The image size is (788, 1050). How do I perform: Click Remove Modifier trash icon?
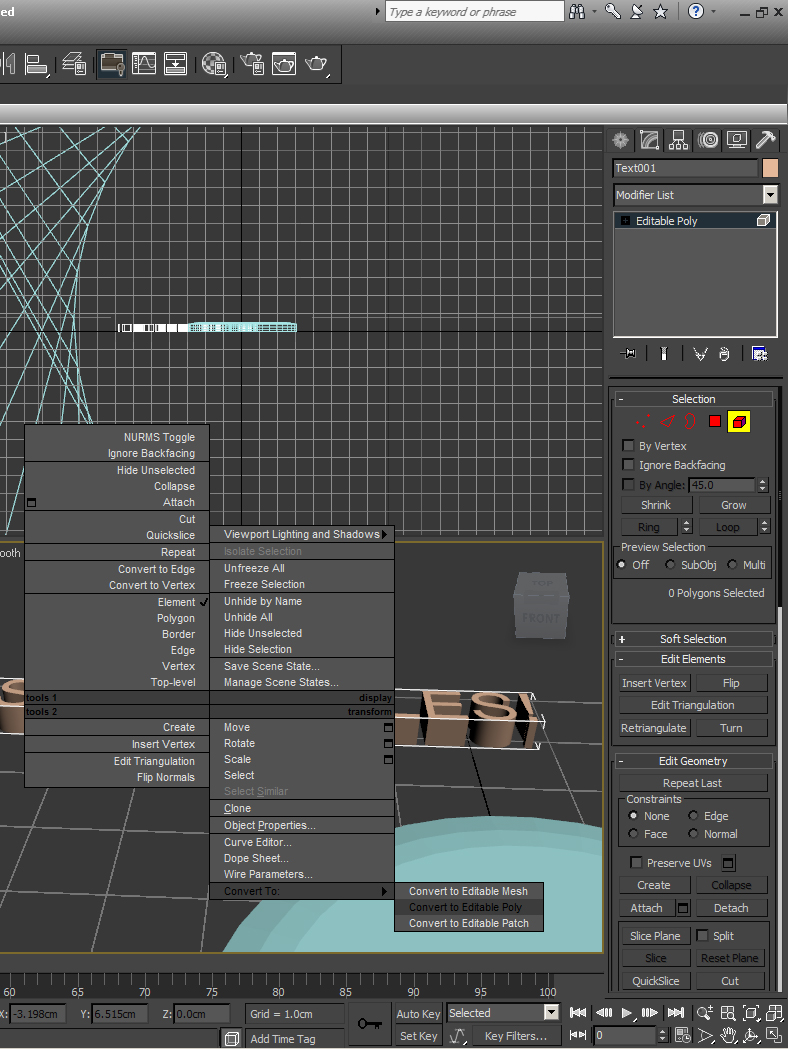pyautogui.click(x=724, y=354)
